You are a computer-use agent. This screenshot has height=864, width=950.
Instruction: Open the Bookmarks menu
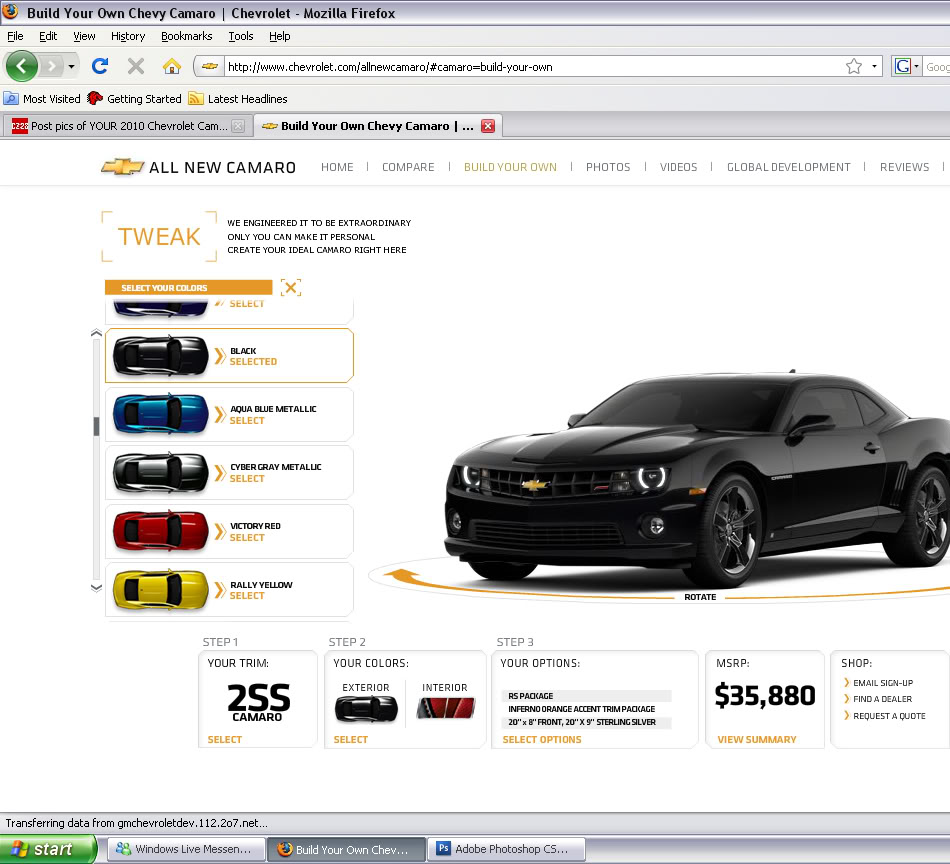tap(187, 36)
